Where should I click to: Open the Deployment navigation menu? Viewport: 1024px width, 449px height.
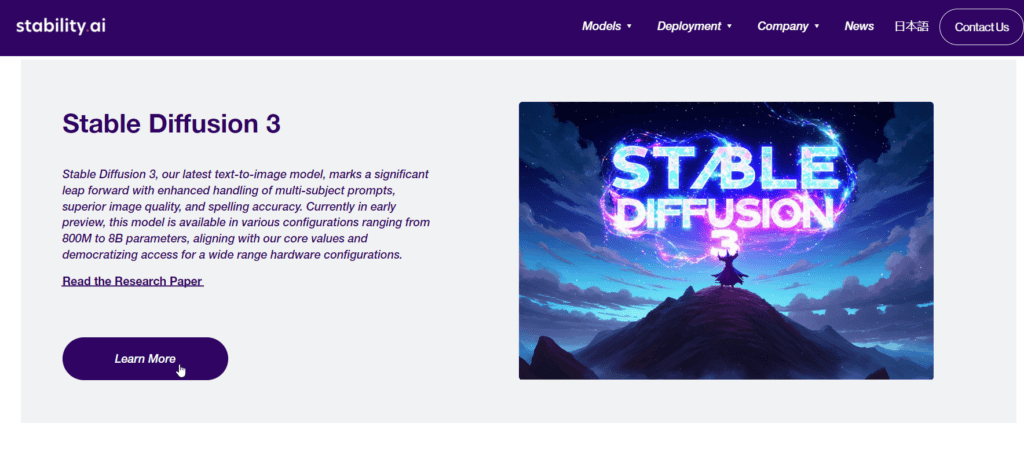coord(694,27)
